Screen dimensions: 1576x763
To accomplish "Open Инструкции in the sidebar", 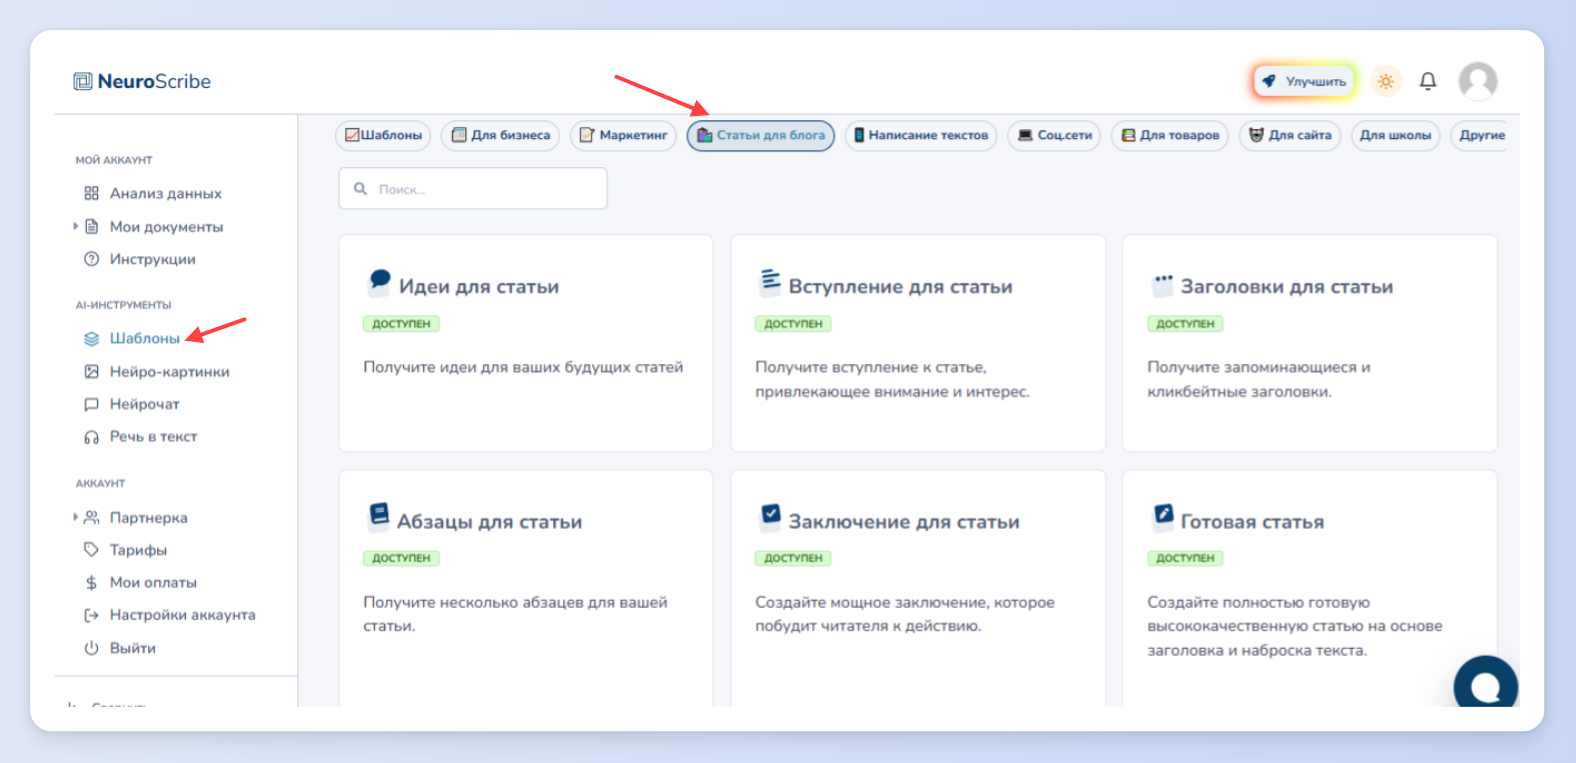I will click(x=153, y=259).
